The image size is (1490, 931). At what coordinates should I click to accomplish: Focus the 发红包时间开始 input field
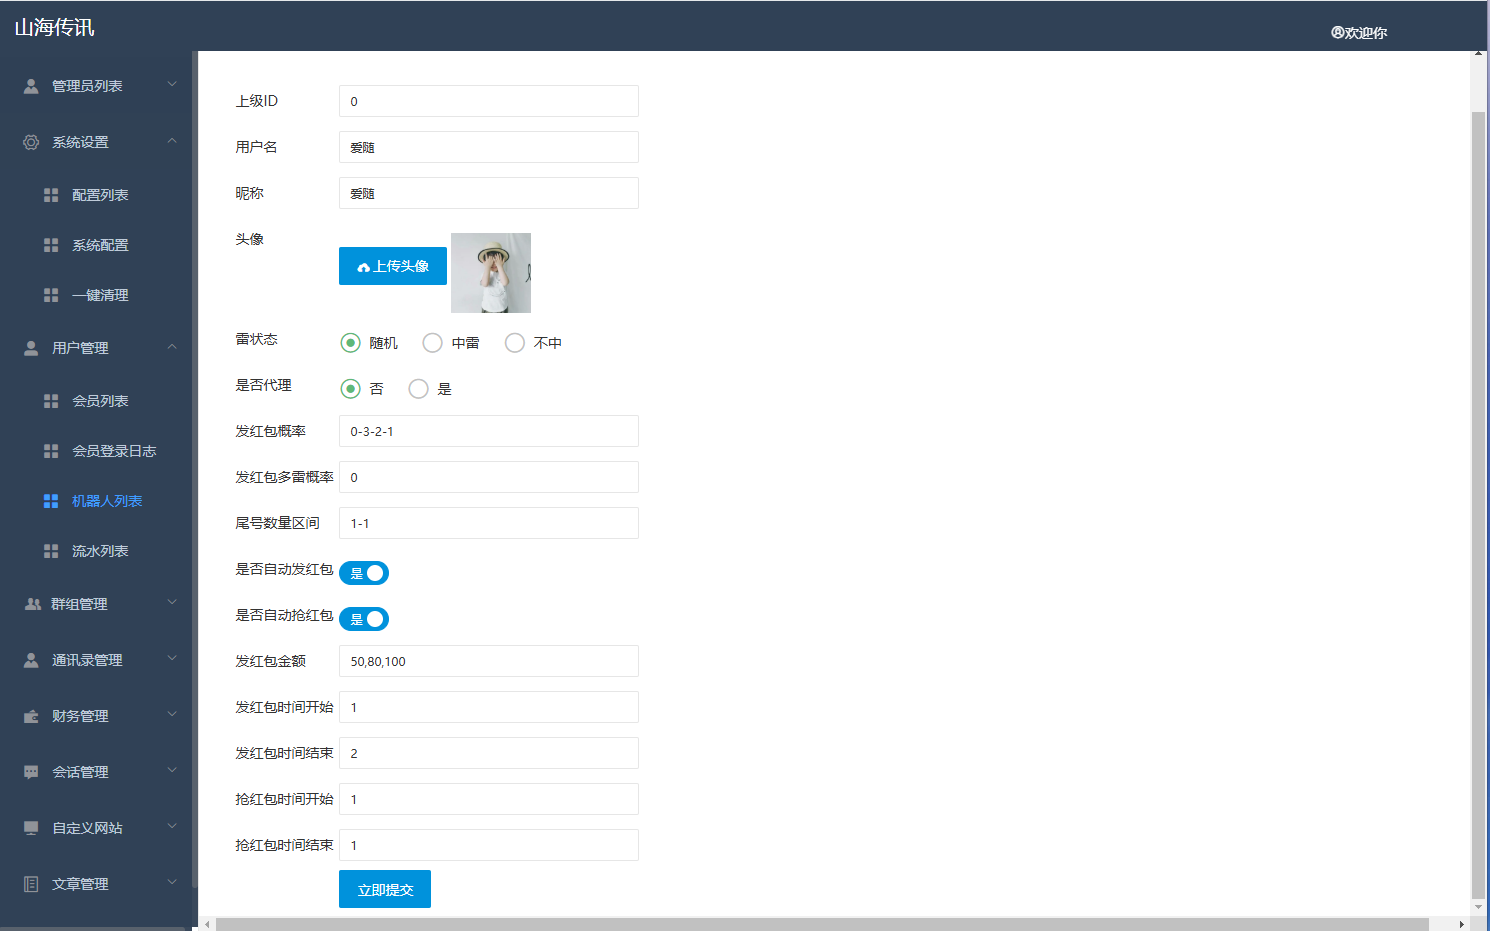click(489, 707)
